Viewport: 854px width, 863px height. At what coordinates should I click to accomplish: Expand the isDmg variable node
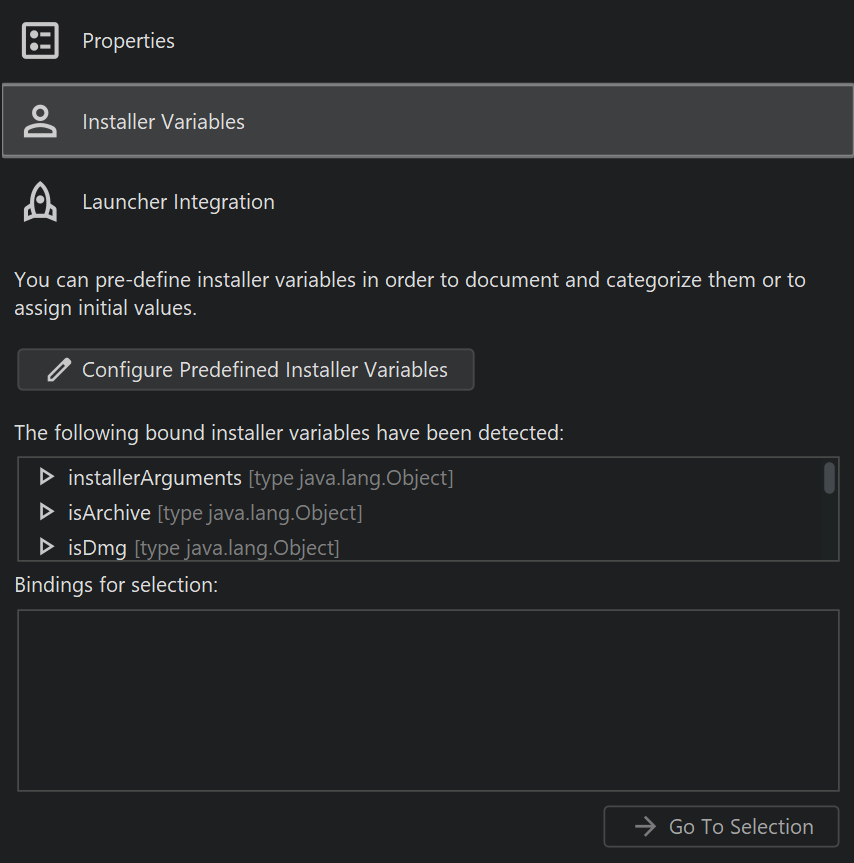coord(45,547)
